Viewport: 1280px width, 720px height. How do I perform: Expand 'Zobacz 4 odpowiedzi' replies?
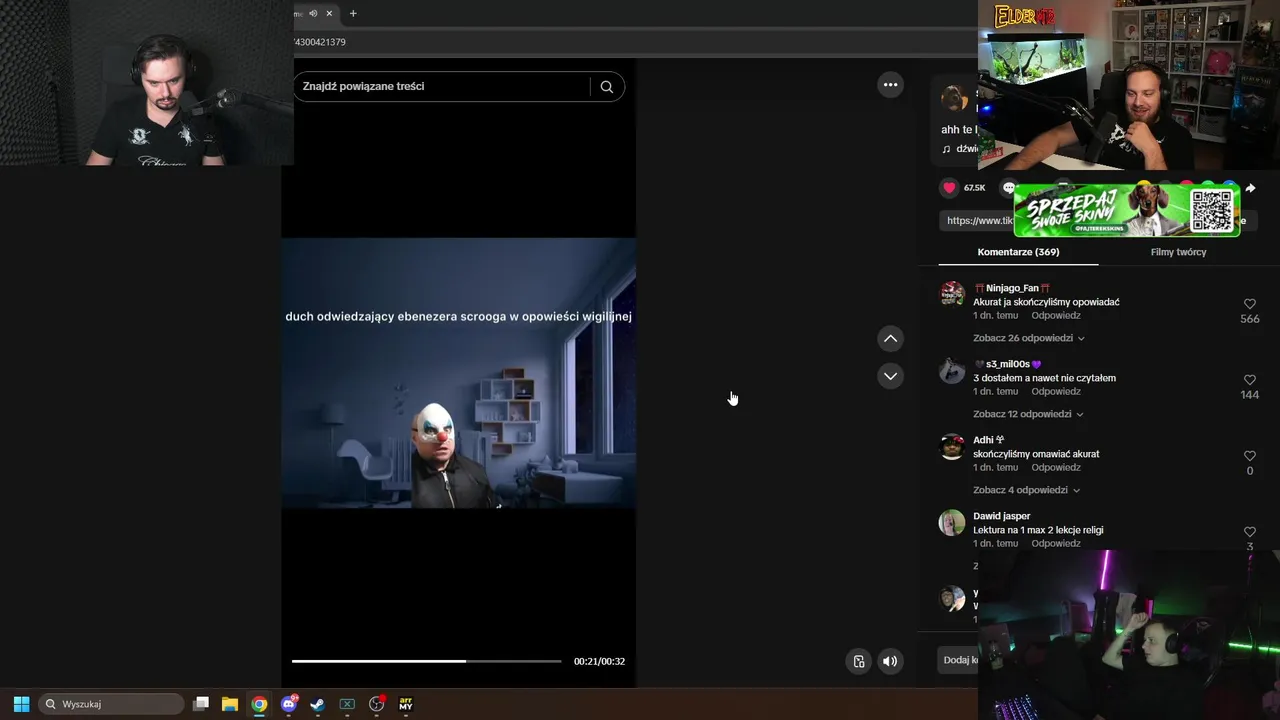click(1026, 490)
